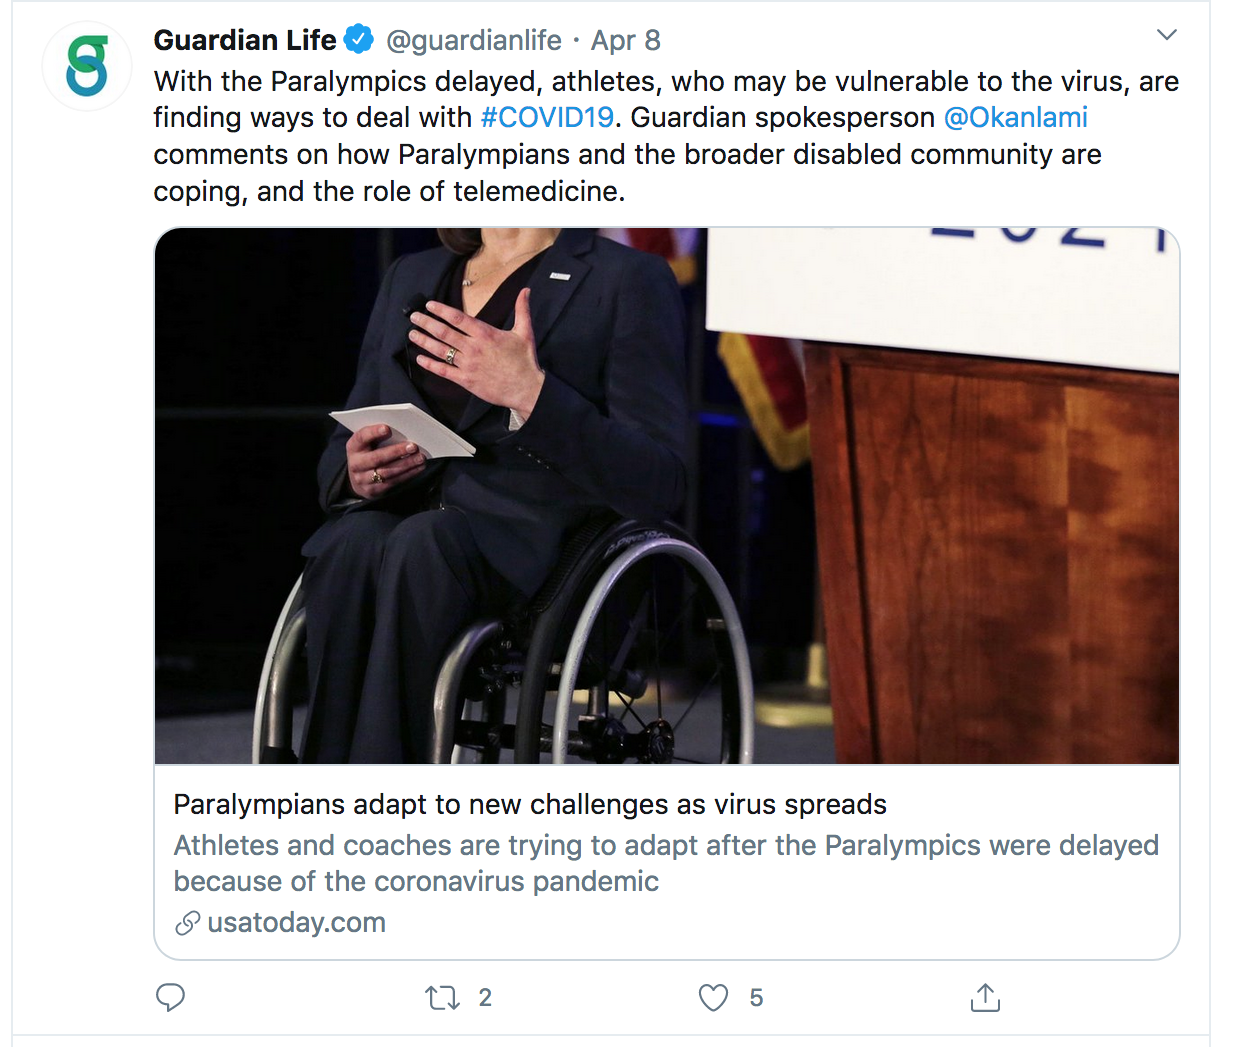Open the tweet by clicking its body text
The image size is (1233, 1047).
(666, 136)
